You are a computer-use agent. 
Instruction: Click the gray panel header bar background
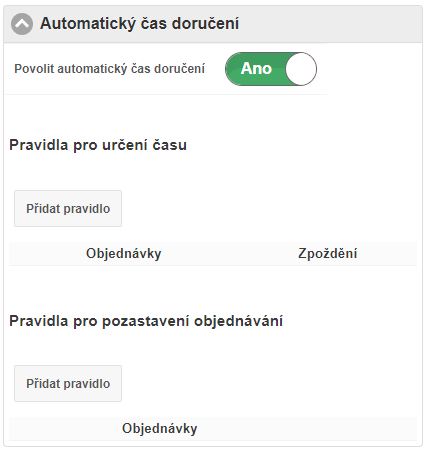click(x=330, y=24)
